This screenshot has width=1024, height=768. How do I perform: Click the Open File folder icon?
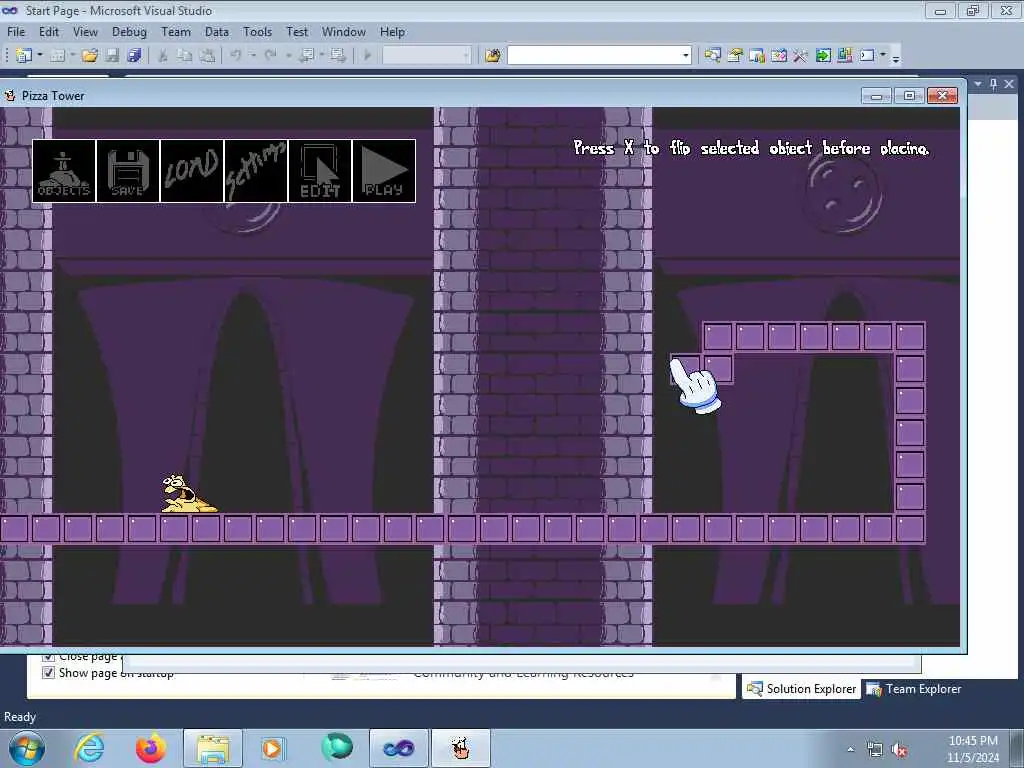tap(90, 56)
